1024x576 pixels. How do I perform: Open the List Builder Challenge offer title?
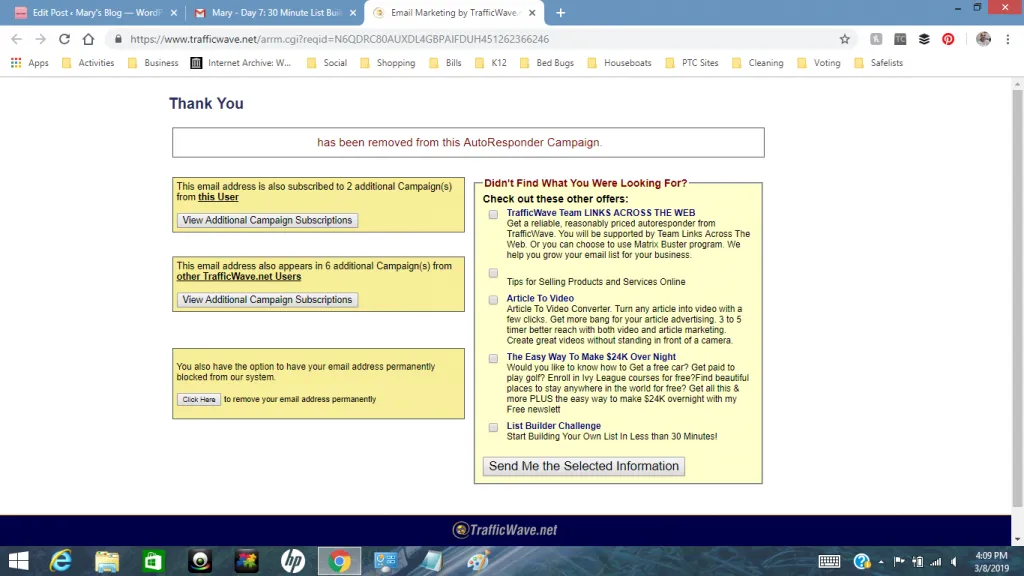(x=554, y=426)
